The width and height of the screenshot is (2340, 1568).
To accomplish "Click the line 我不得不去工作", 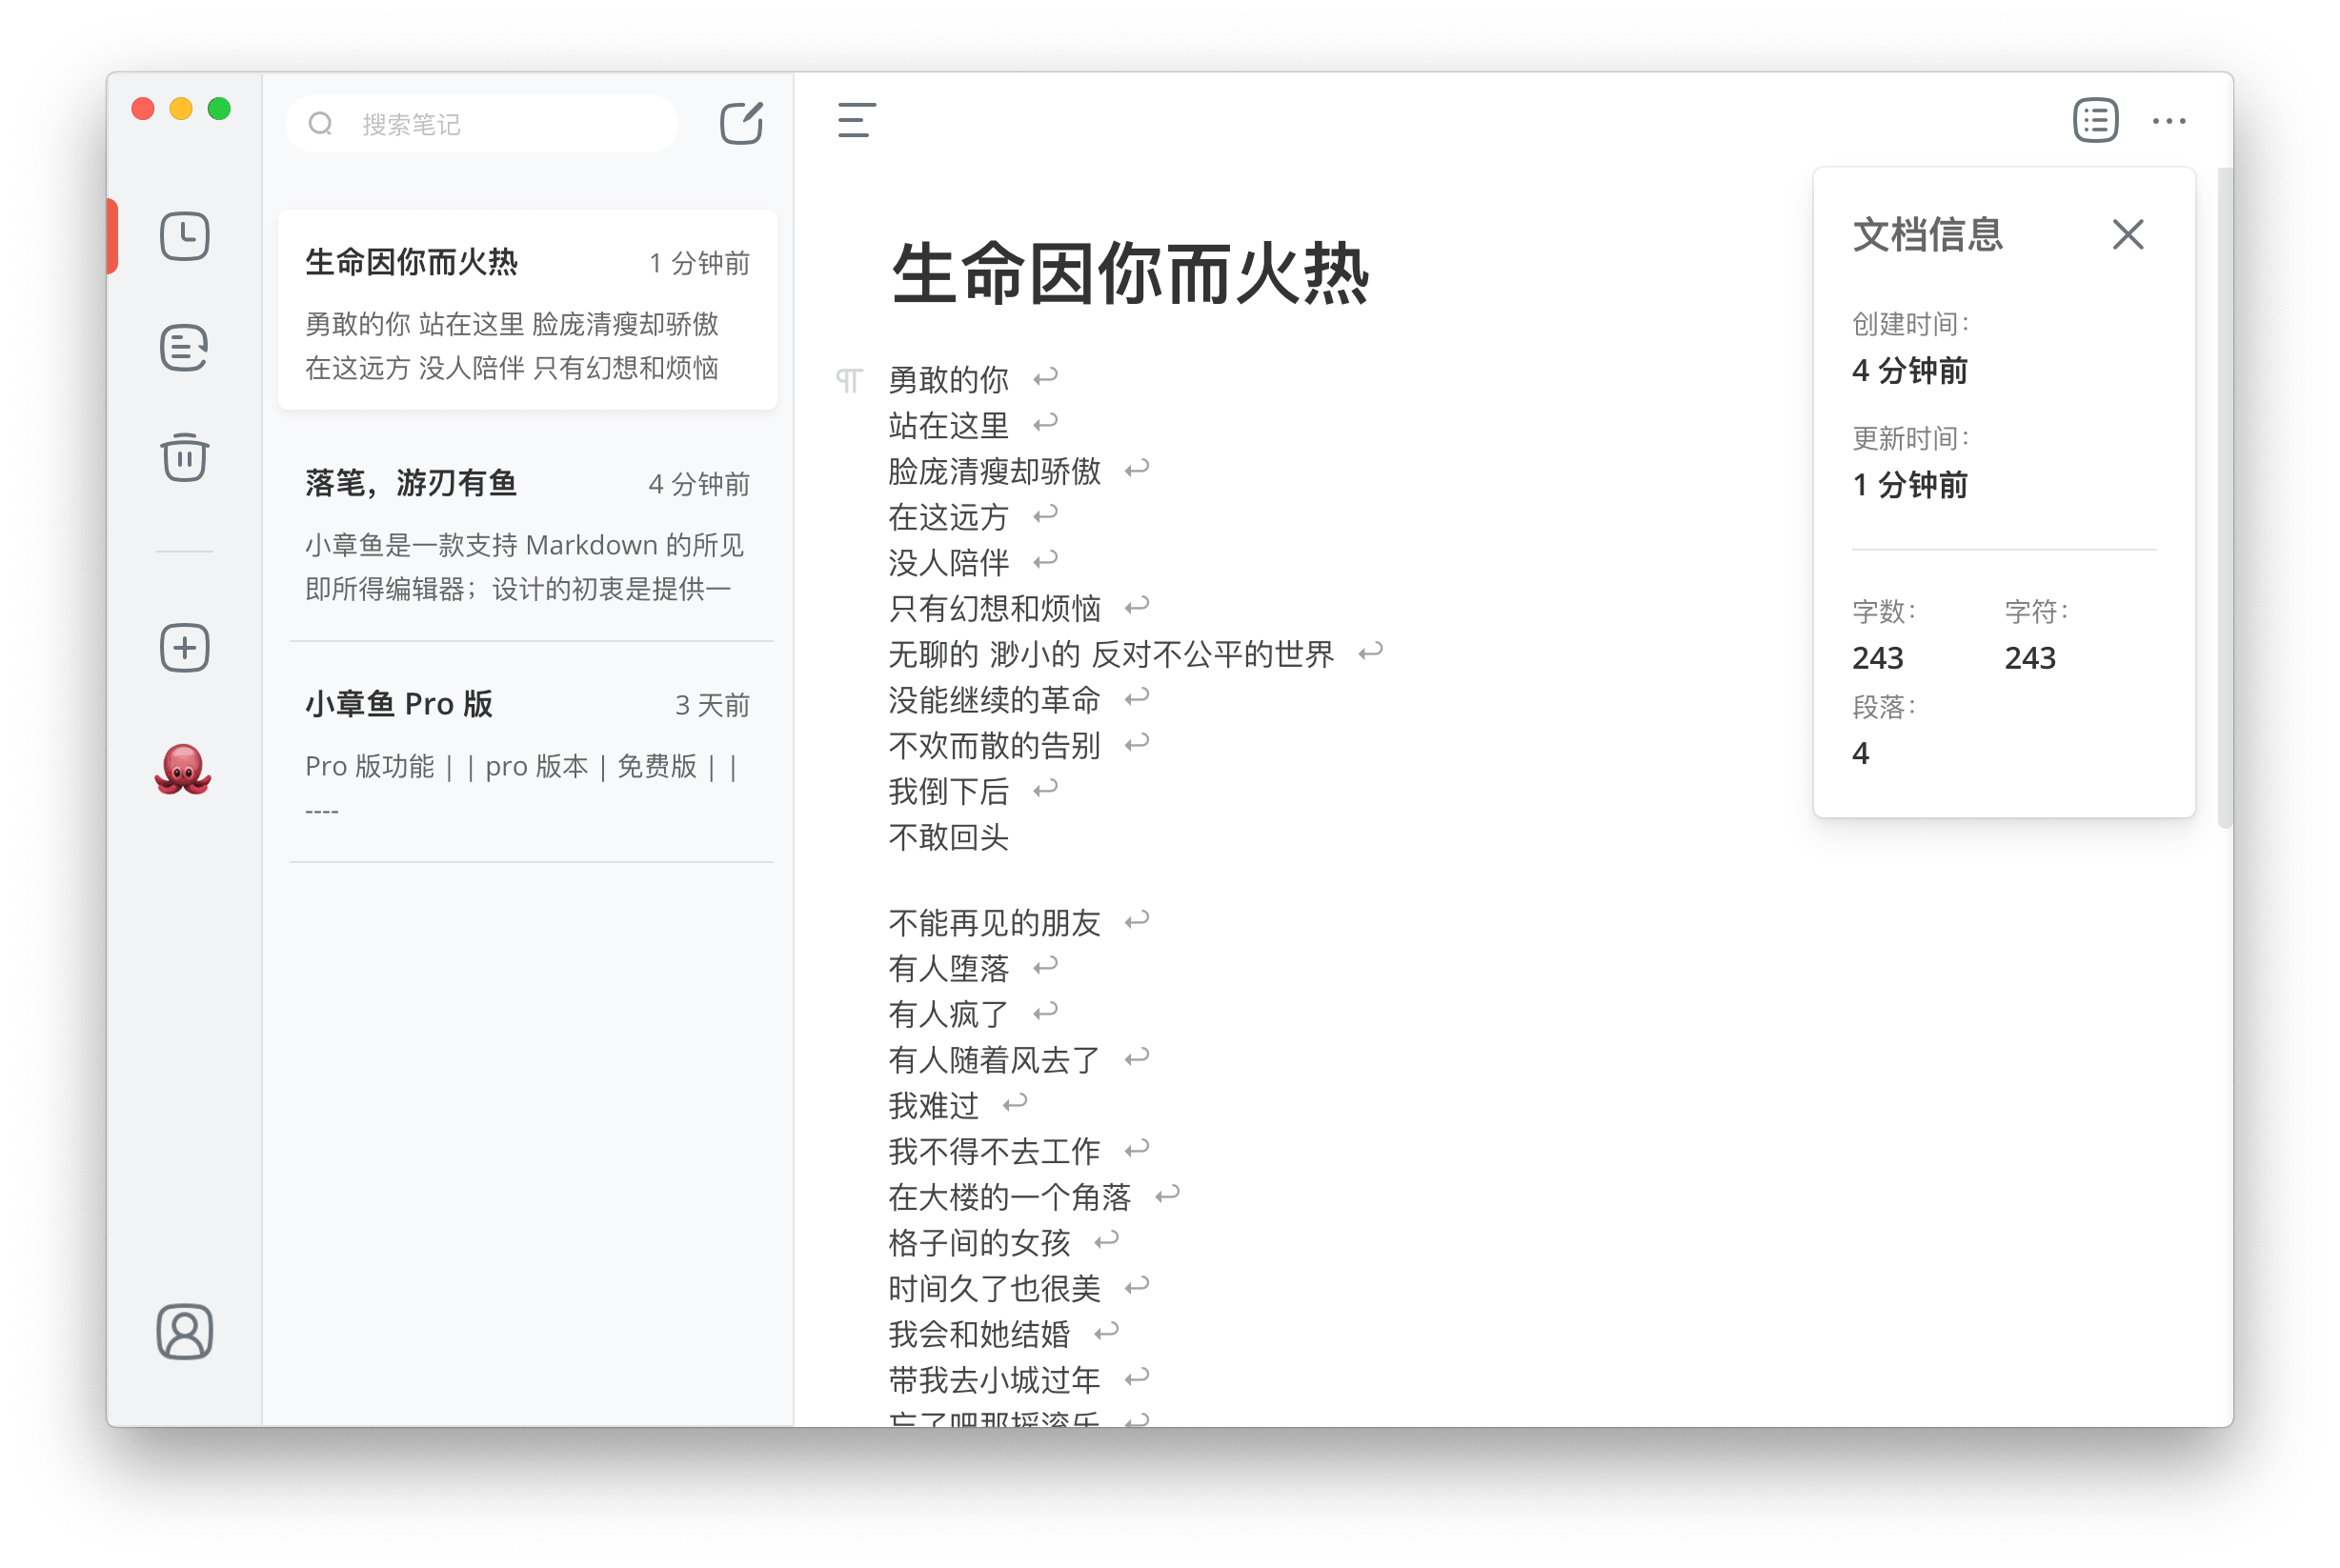I will 994,1151.
